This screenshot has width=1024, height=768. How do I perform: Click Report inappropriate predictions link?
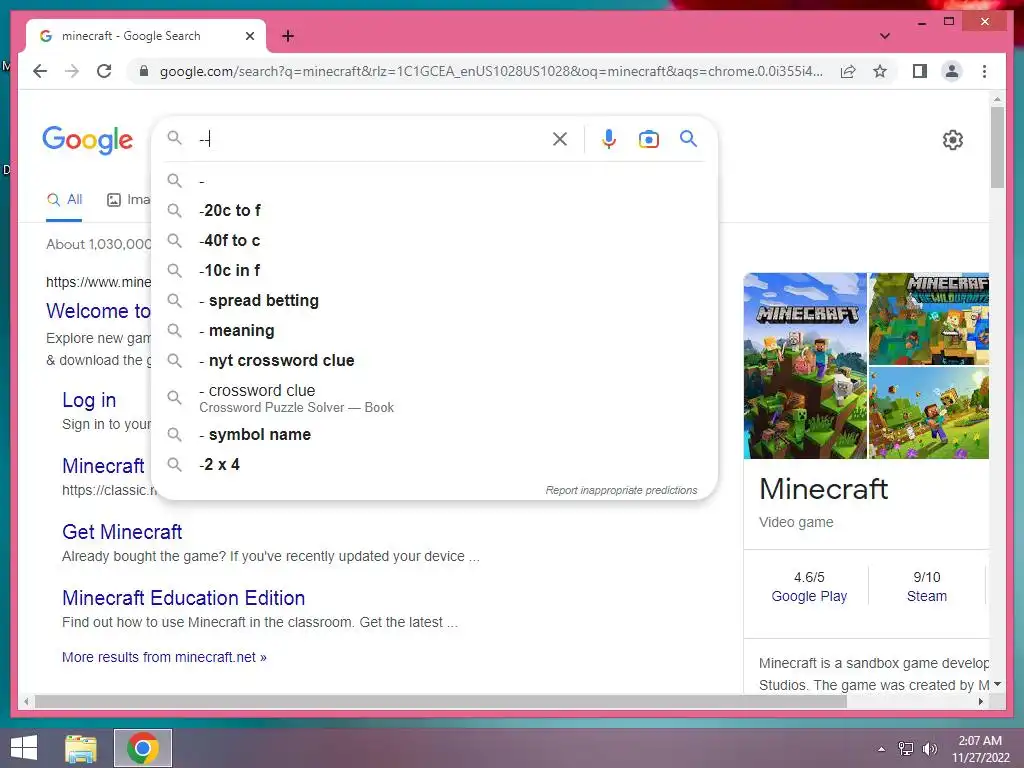click(621, 490)
